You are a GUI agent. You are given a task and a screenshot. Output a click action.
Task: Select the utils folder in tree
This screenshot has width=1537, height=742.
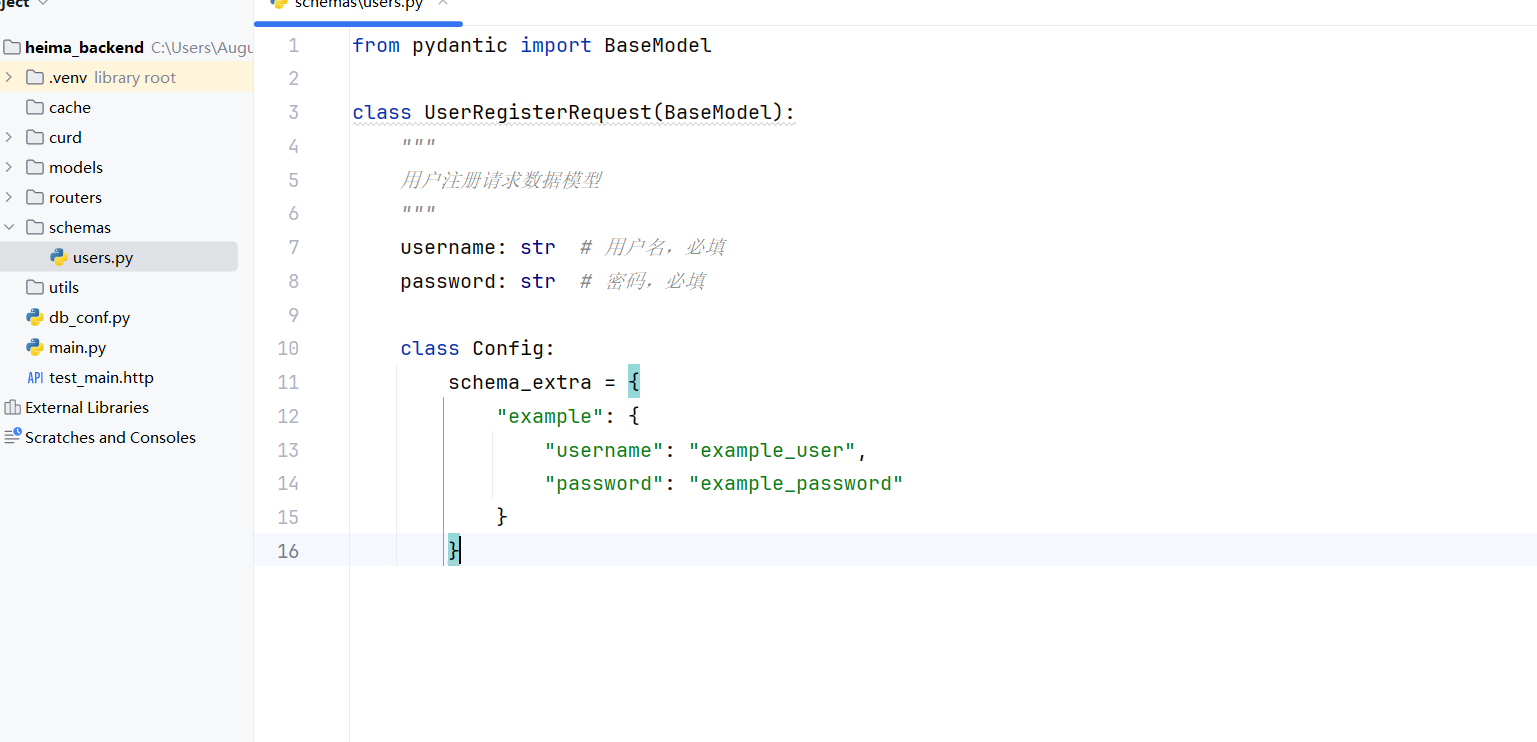[x=64, y=287]
